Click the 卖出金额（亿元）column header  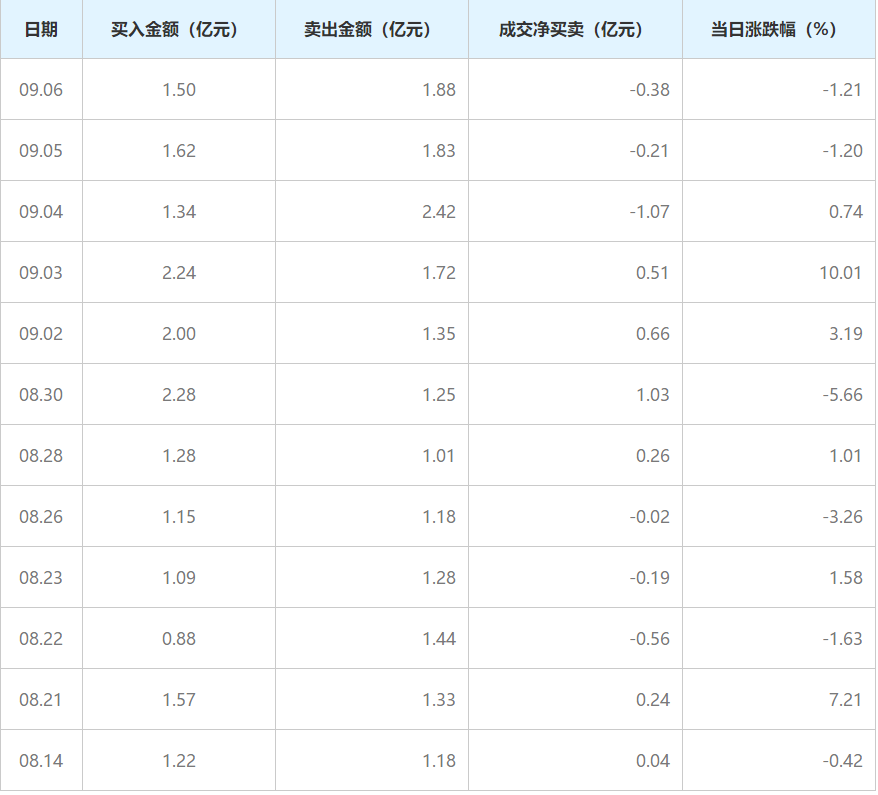point(372,29)
